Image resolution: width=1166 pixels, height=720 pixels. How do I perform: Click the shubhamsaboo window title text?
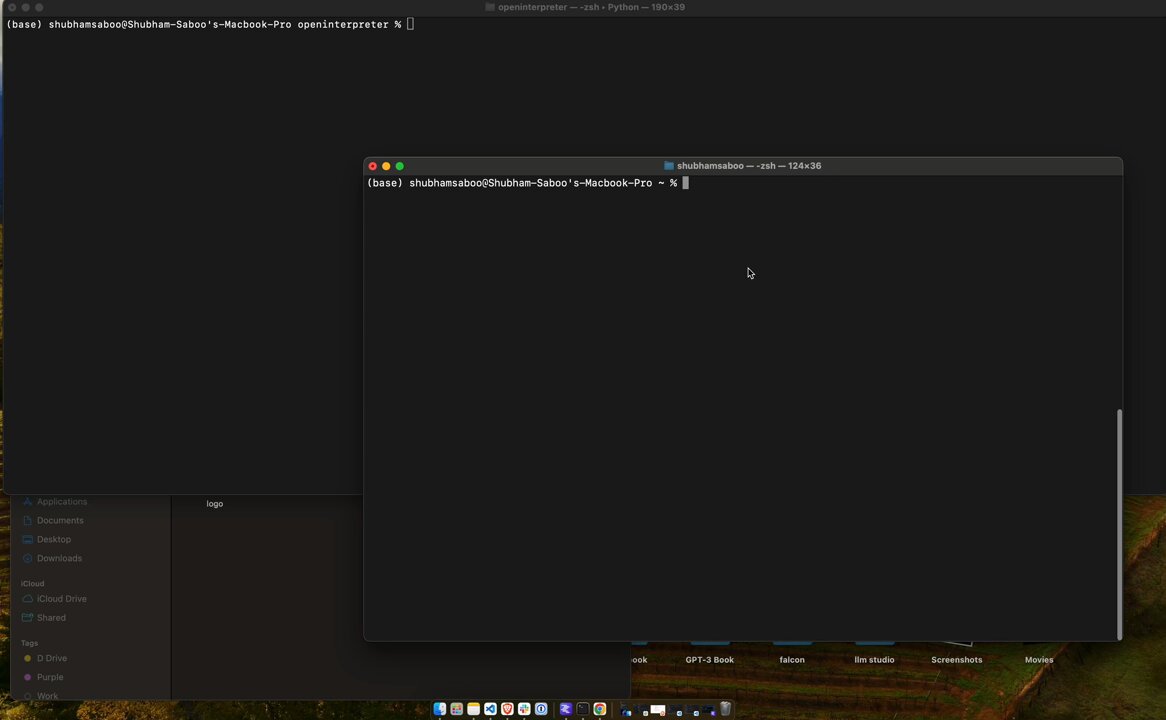[749, 166]
